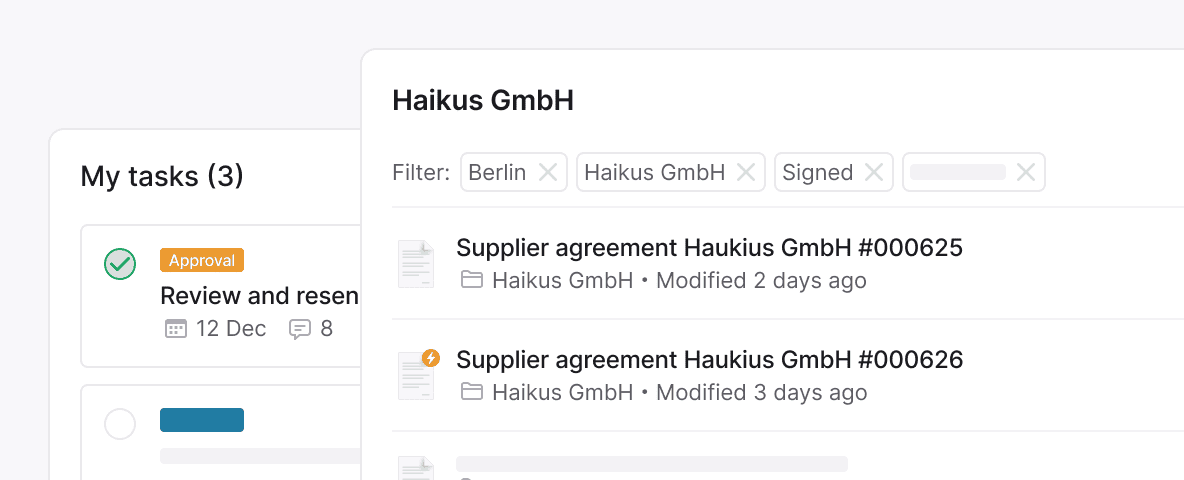
Task: Remove the Haikus GmbH filter chip
Action: (746, 172)
